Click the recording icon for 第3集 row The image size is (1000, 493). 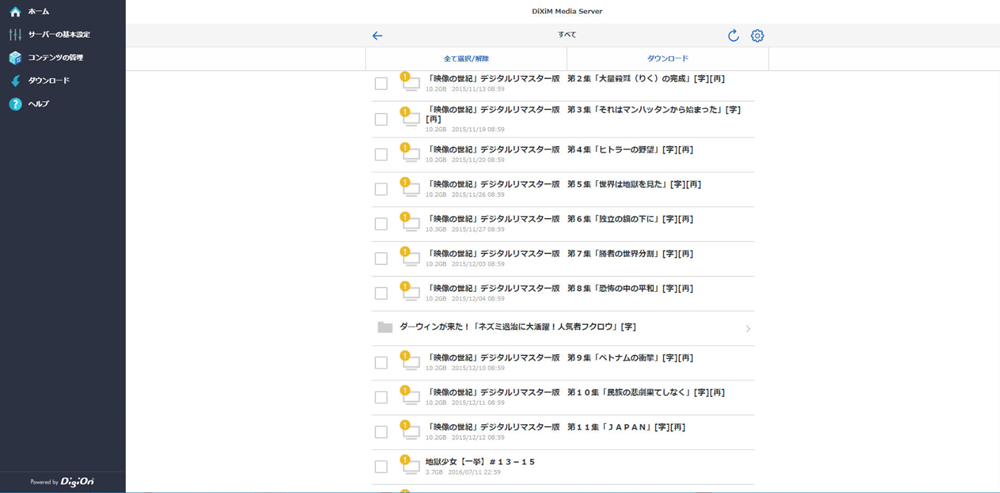click(x=409, y=117)
